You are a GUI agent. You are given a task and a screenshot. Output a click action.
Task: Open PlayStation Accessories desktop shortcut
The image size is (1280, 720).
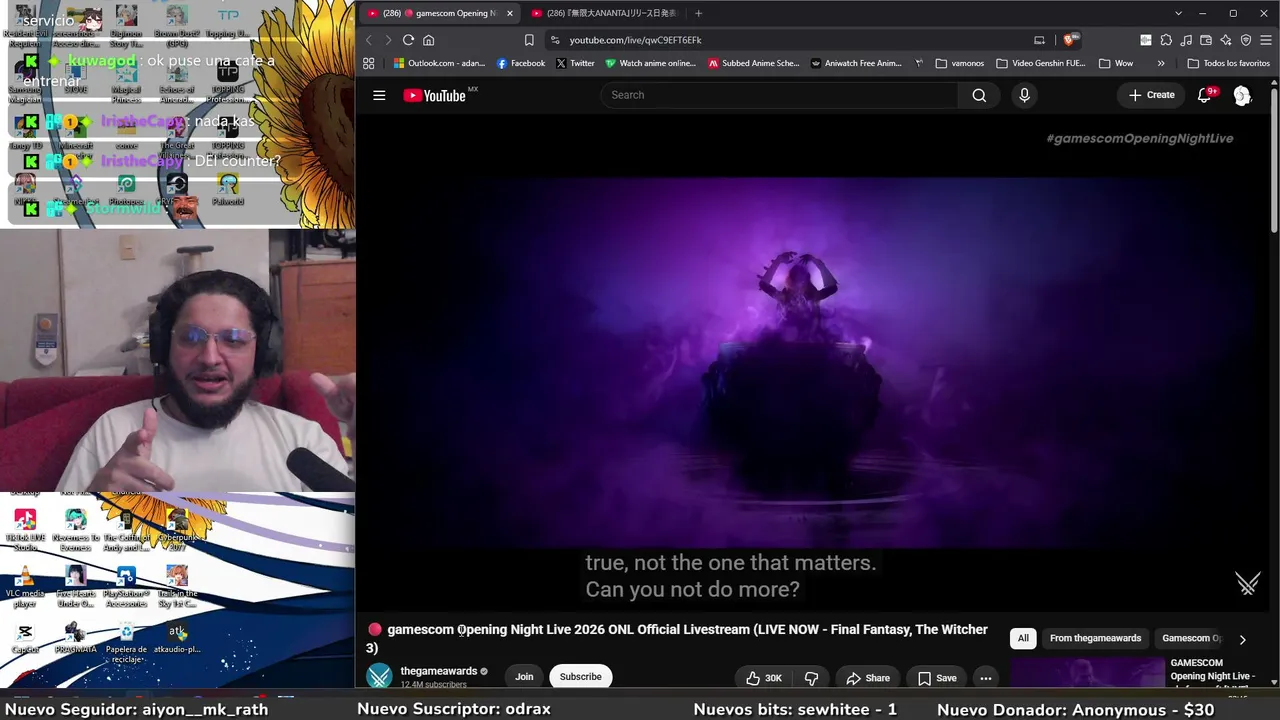(x=126, y=585)
